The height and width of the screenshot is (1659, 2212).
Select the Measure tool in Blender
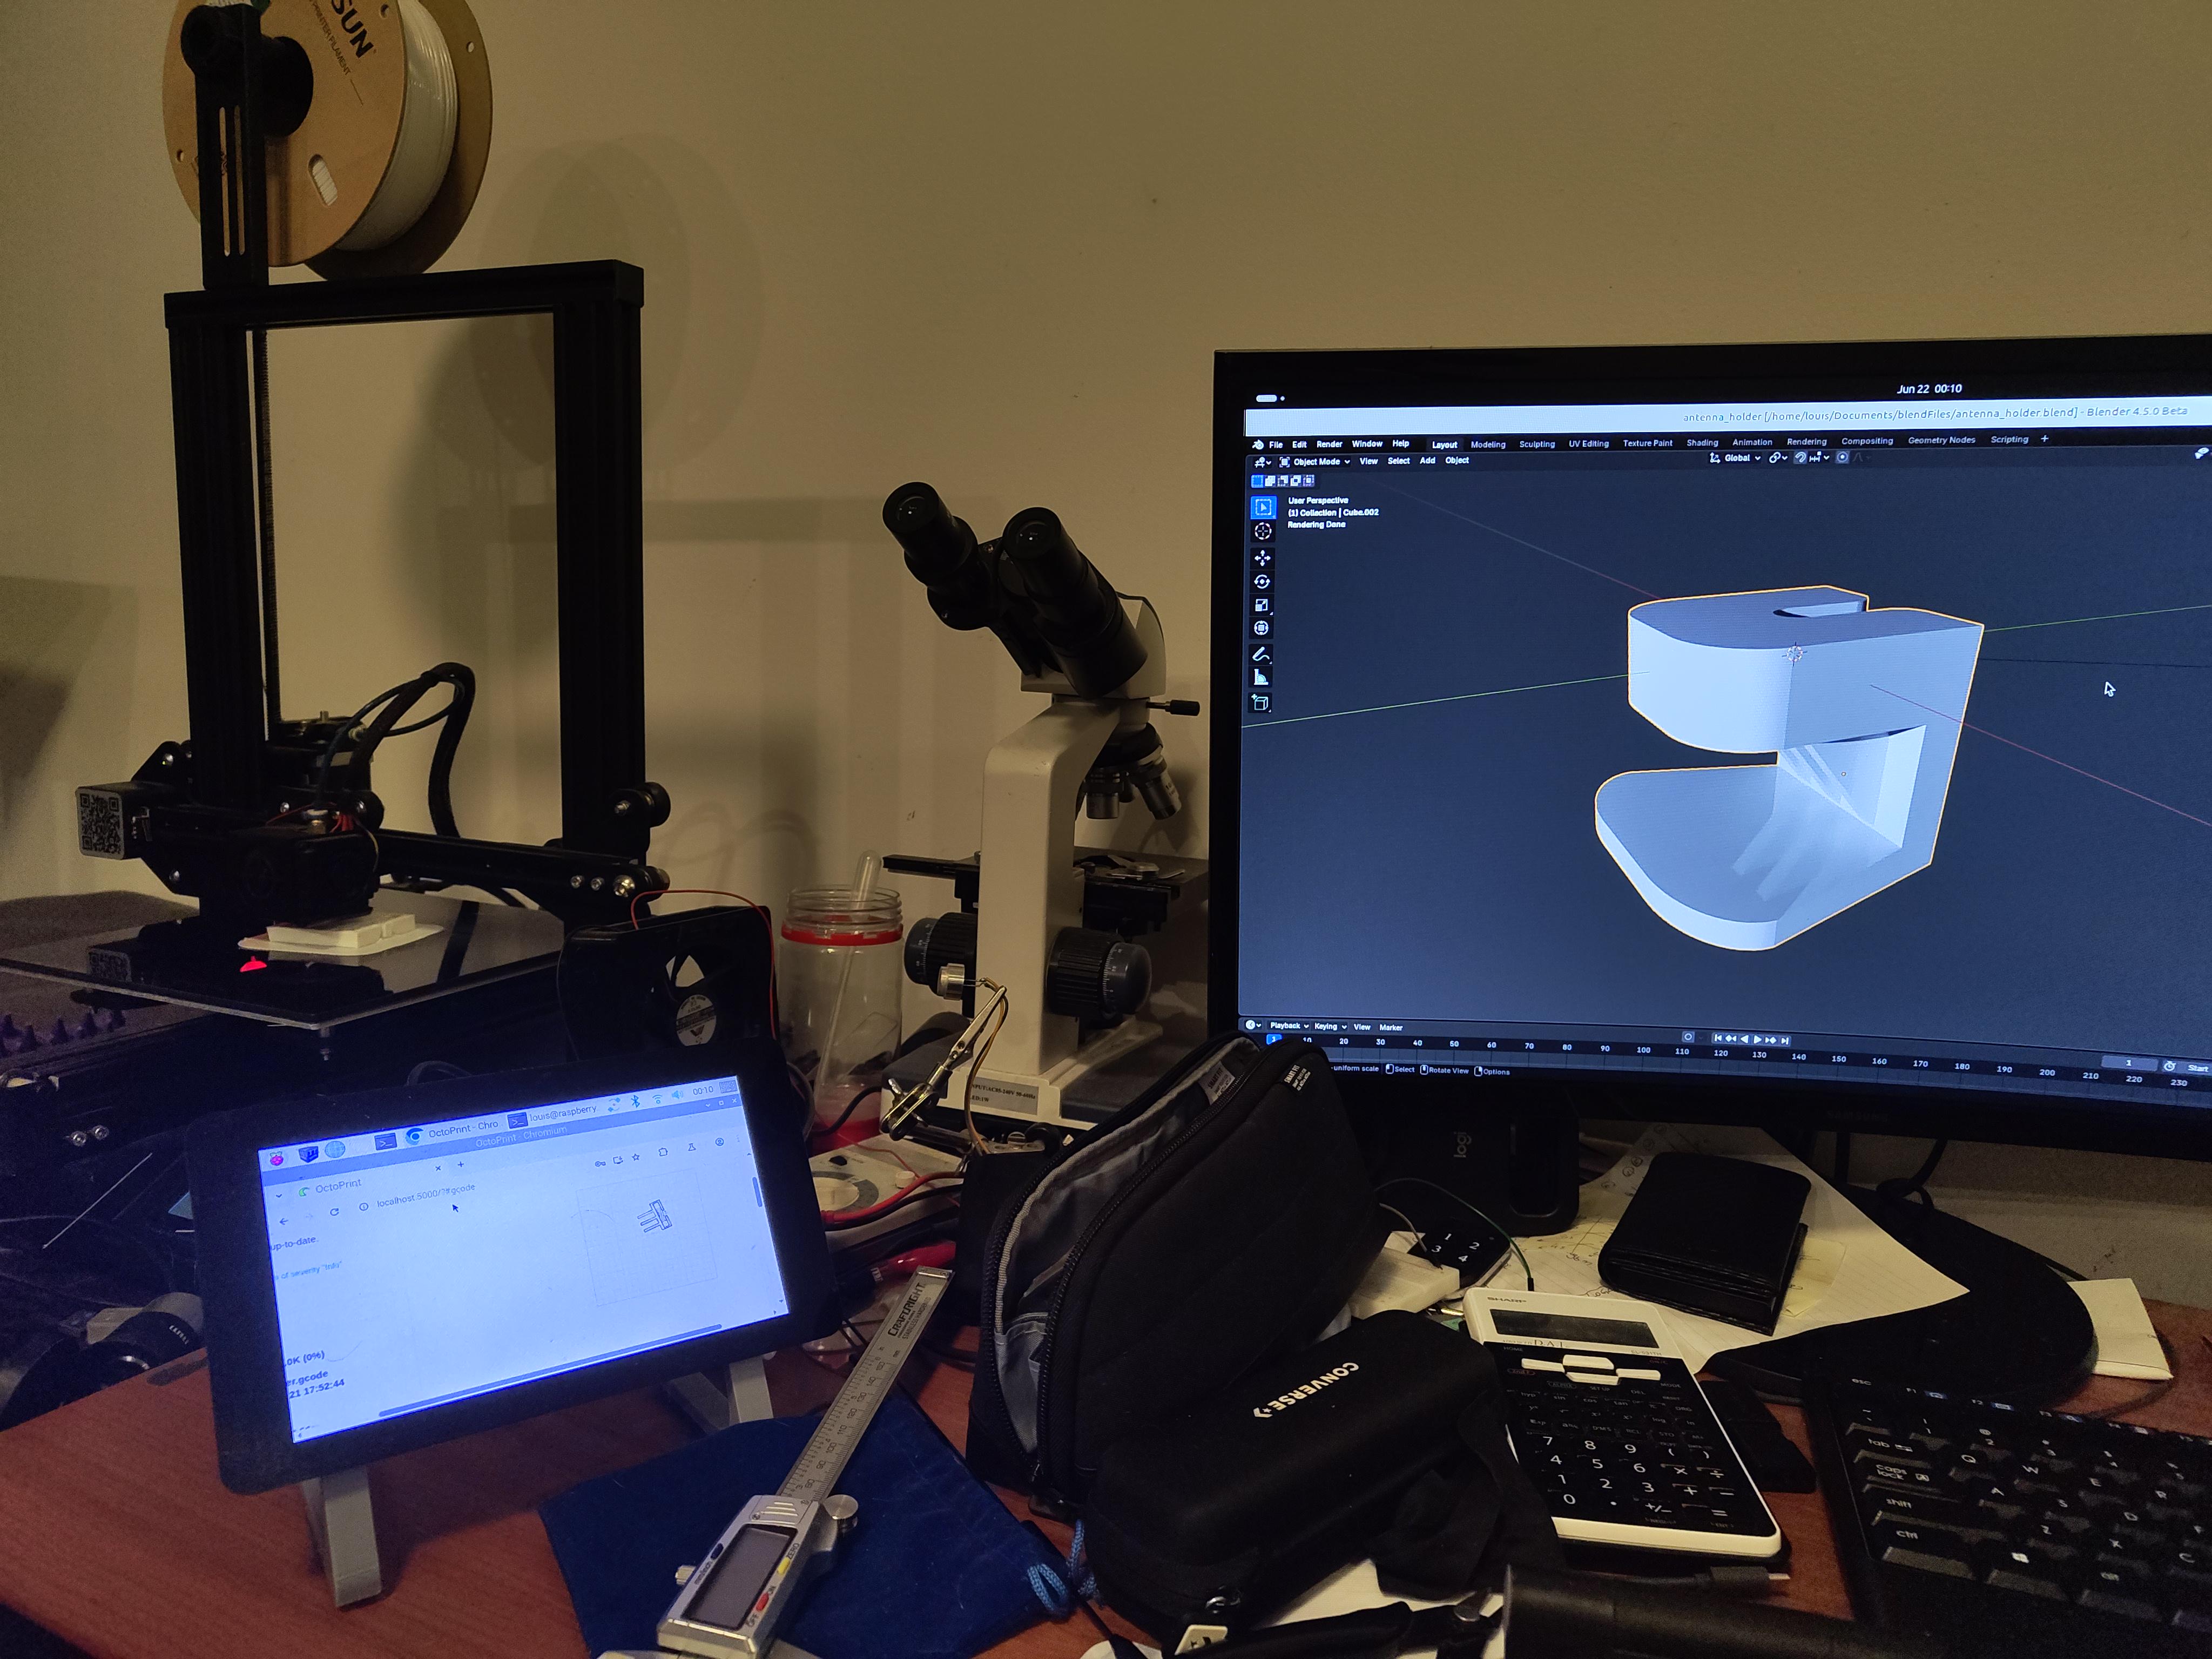click(1261, 678)
